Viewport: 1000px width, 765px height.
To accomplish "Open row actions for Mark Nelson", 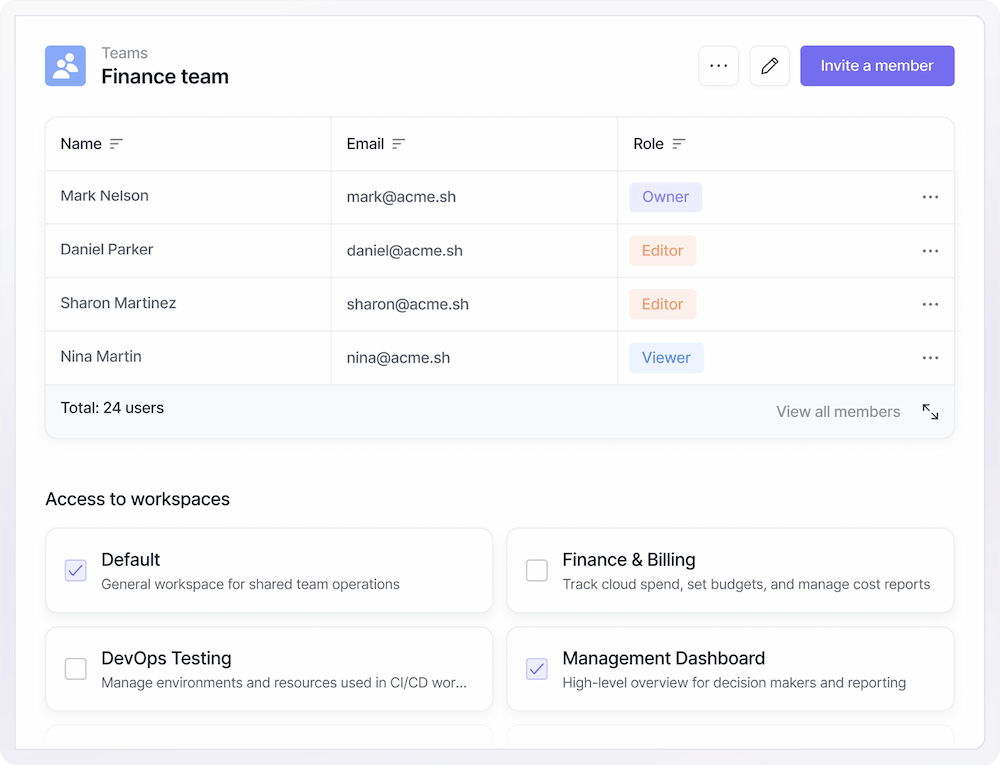I will pyautogui.click(x=930, y=197).
